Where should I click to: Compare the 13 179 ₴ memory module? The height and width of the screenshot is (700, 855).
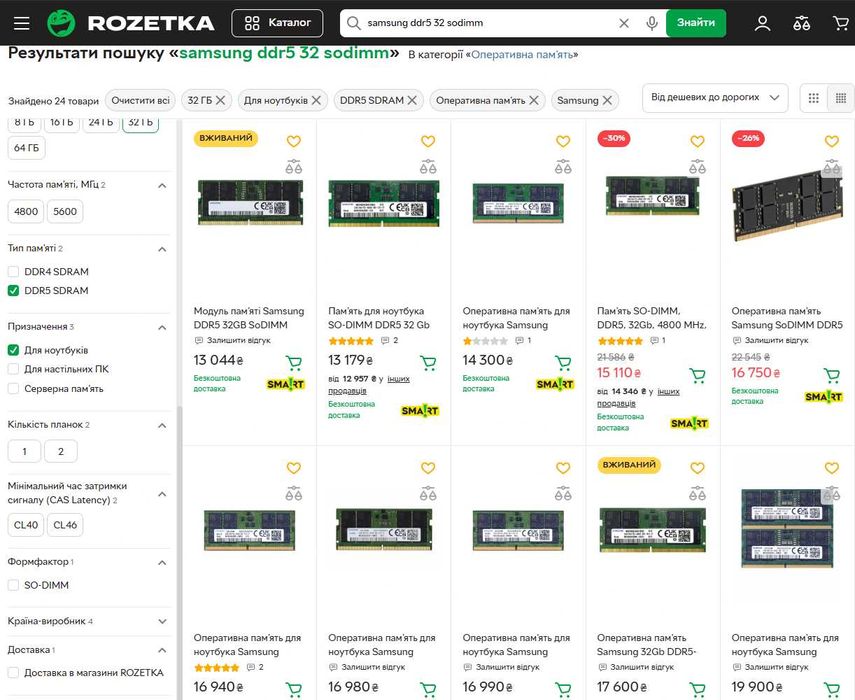[x=428, y=167]
